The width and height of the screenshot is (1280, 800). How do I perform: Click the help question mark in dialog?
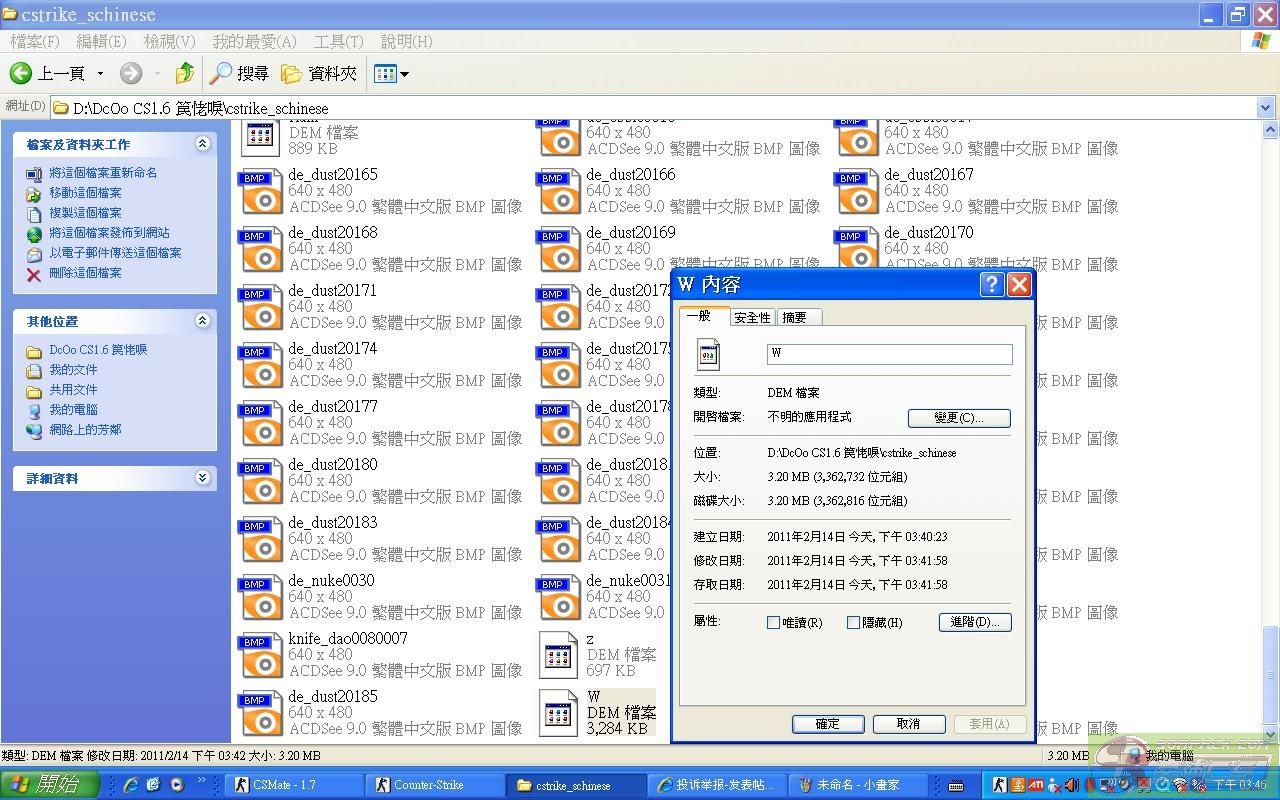click(x=991, y=285)
